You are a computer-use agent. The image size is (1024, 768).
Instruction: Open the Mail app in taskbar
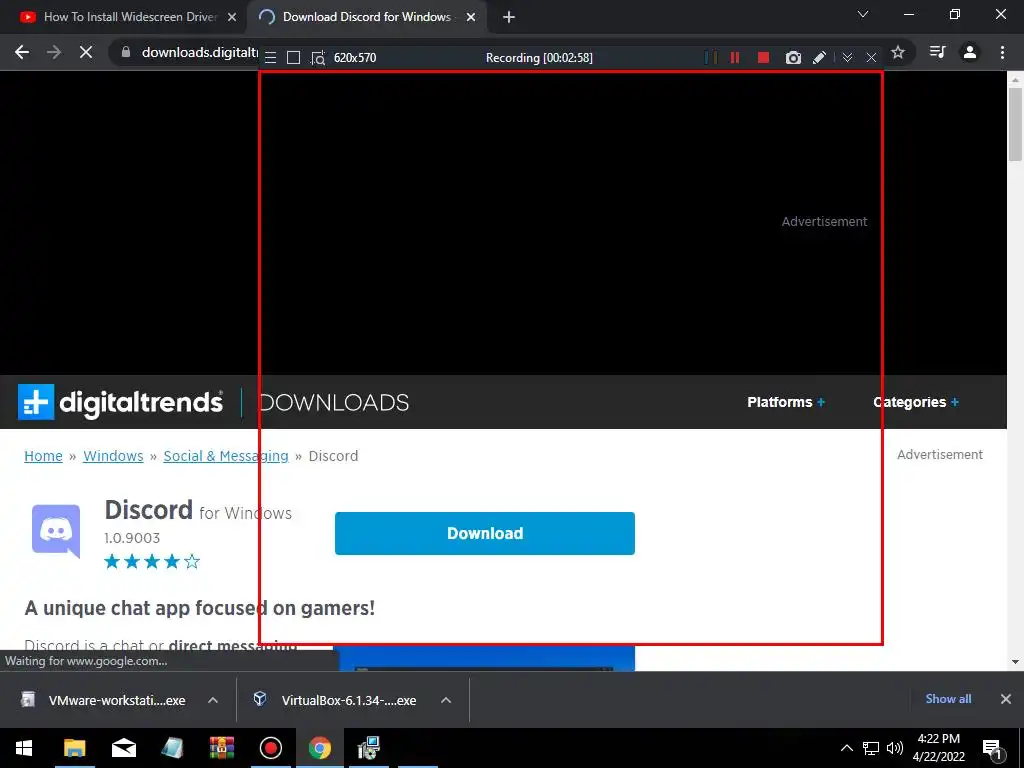click(x=123, y=748)
